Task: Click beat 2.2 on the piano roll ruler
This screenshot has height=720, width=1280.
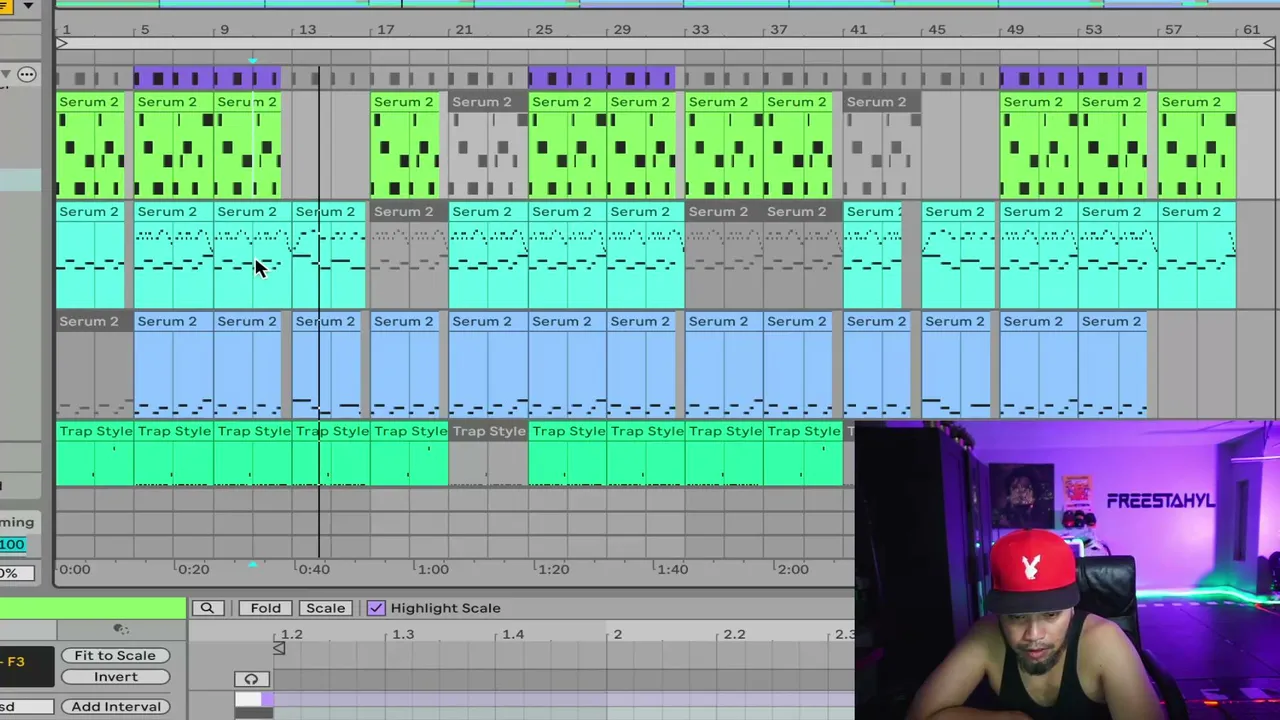Action: click(734, 634)
